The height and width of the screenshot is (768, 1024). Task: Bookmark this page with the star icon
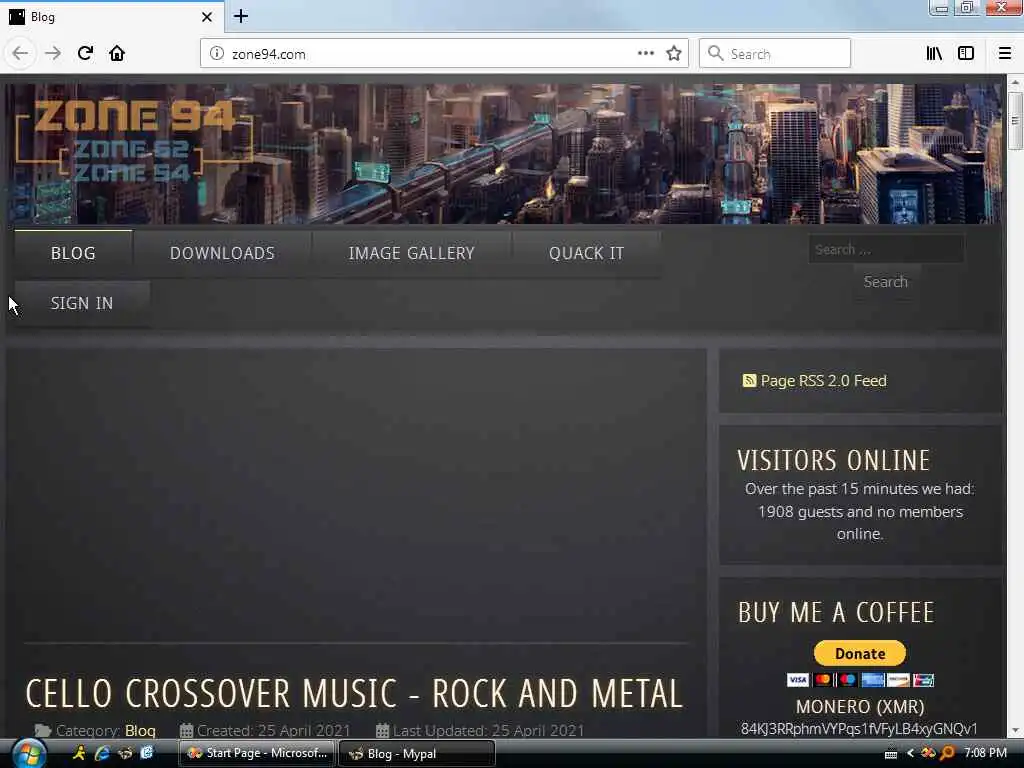tap(674, 54)
